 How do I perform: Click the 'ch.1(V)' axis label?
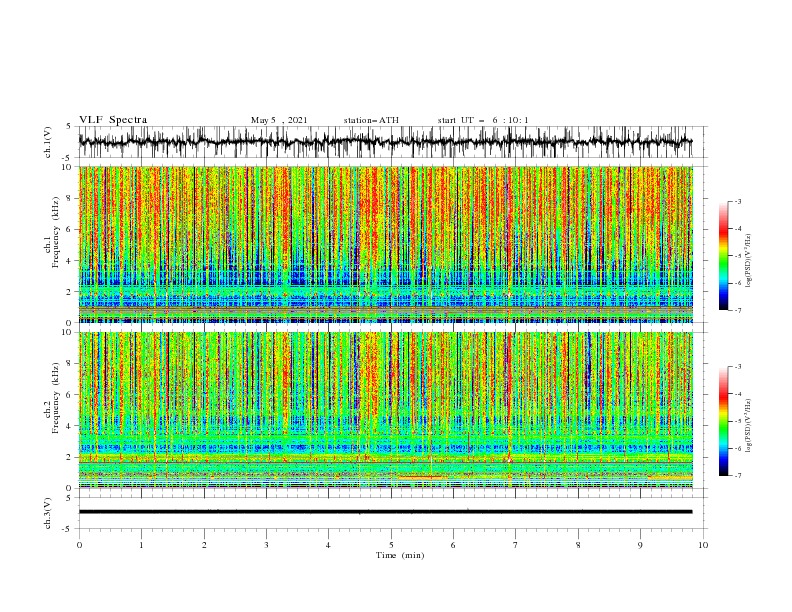point(48,142)
